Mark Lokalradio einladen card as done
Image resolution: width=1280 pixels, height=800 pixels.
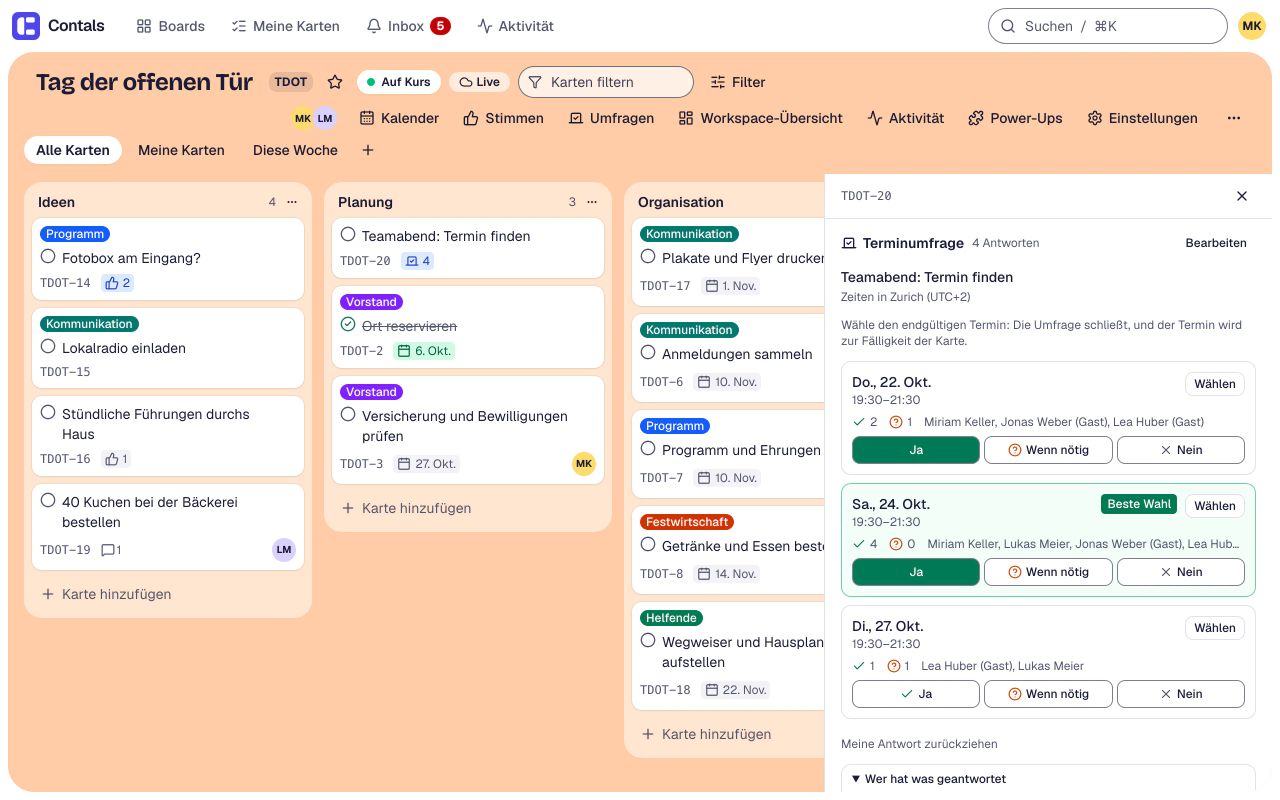pos(48,347)
